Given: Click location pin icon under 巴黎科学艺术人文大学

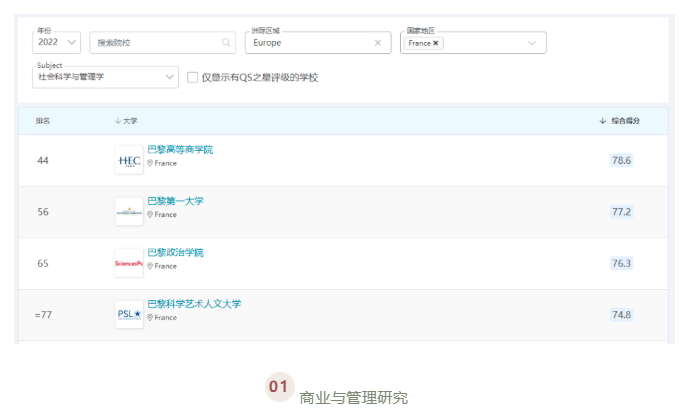Looking at the screenshot, I should (x=150, y=317).
